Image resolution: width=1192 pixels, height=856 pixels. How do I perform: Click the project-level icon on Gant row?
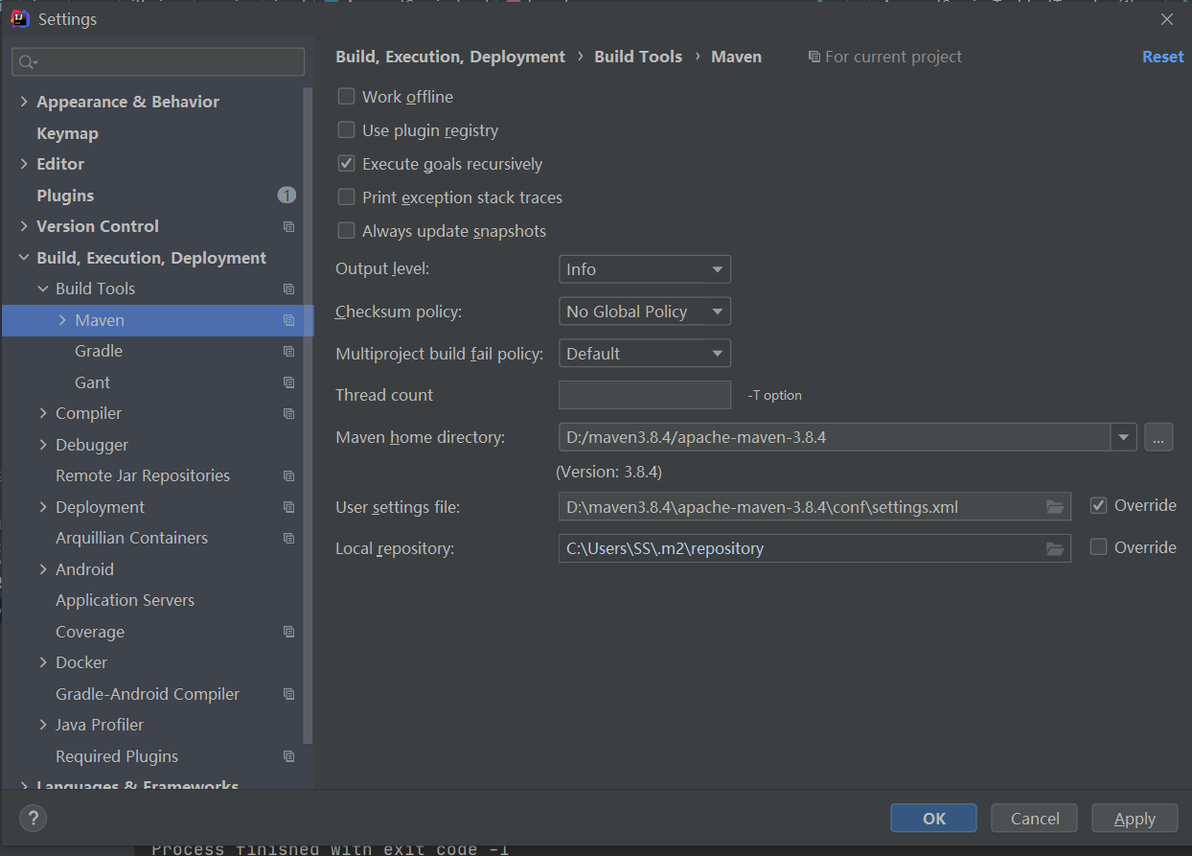(x=289, y=382)
